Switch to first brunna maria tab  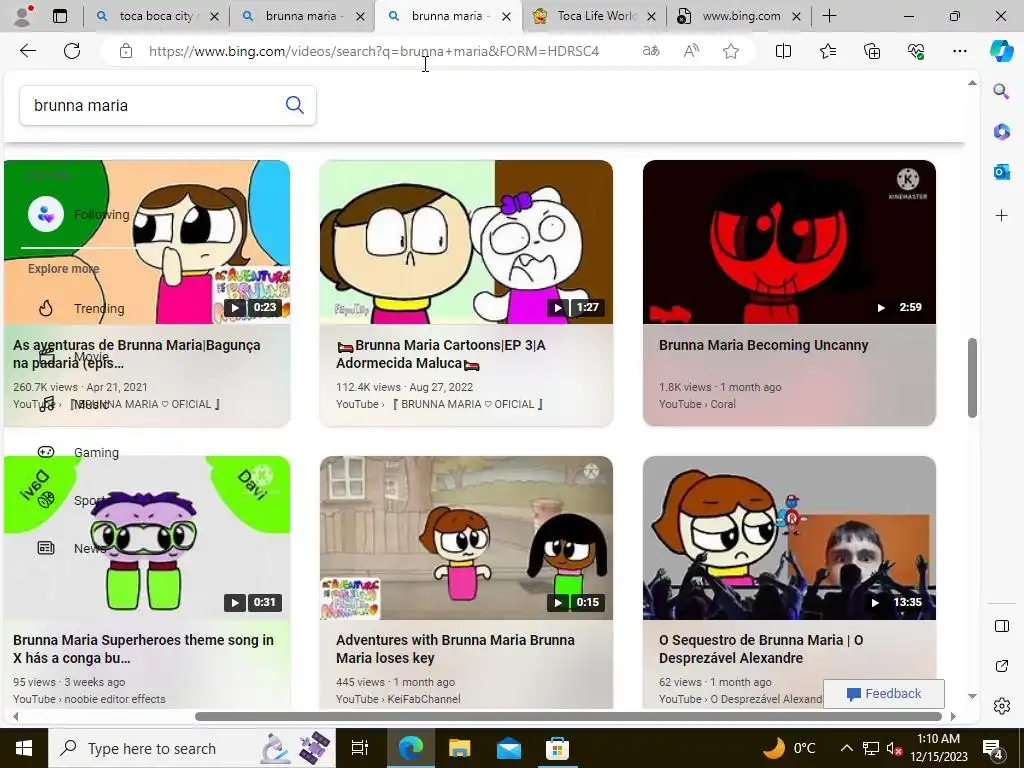302,16
